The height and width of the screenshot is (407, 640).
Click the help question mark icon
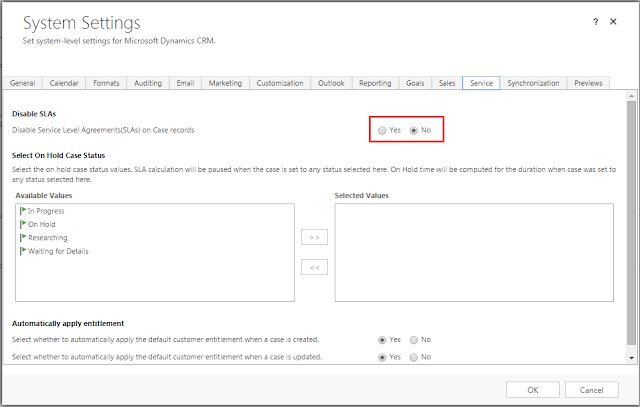tap(596, 21)
